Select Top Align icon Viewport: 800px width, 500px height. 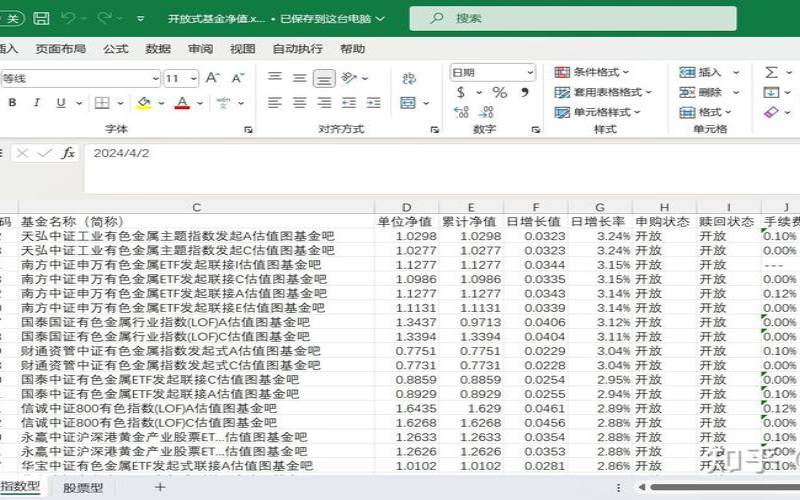pos(275,78)
